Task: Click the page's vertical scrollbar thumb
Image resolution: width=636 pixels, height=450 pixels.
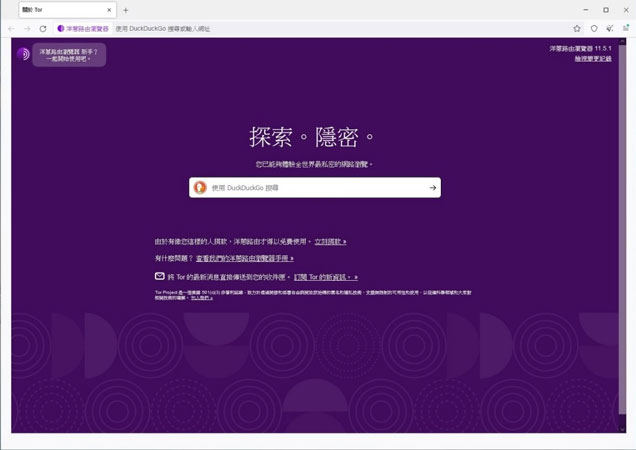Action: [x=622, y=229]
